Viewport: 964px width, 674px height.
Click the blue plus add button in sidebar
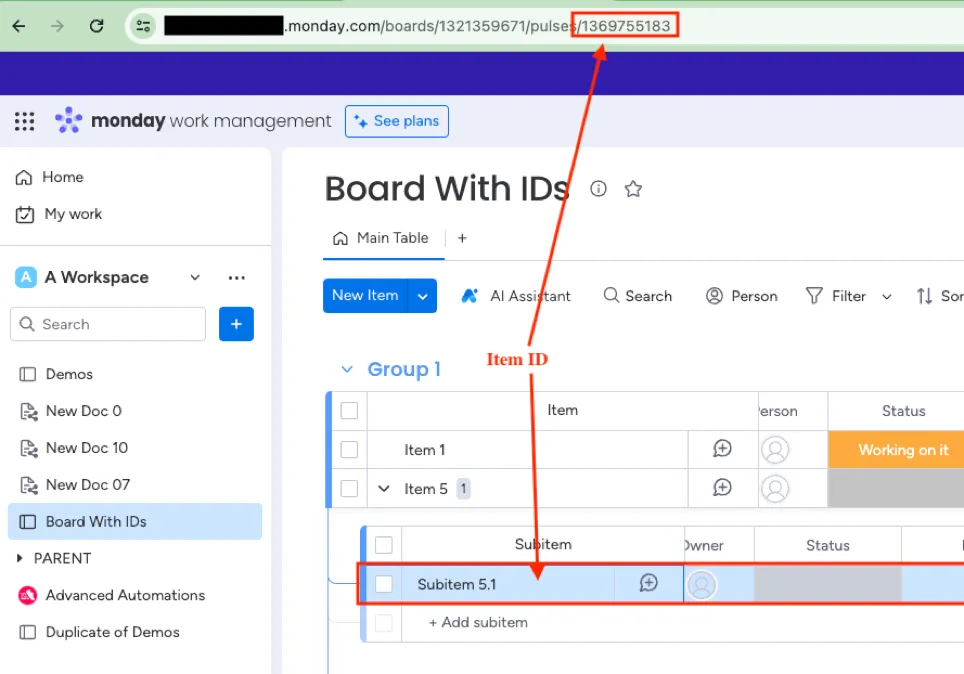[x=236, y=324]
